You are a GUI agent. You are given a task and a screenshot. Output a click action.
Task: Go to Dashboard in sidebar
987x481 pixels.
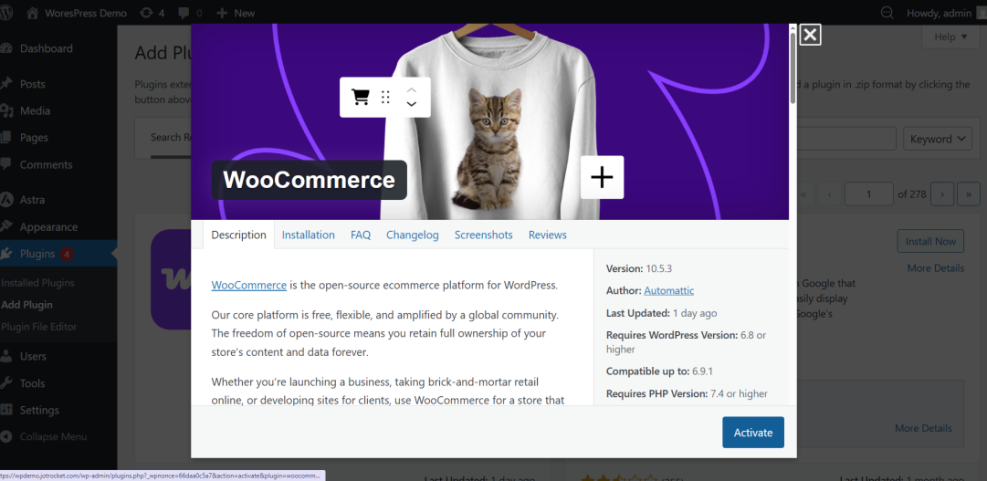click(45, 48)
